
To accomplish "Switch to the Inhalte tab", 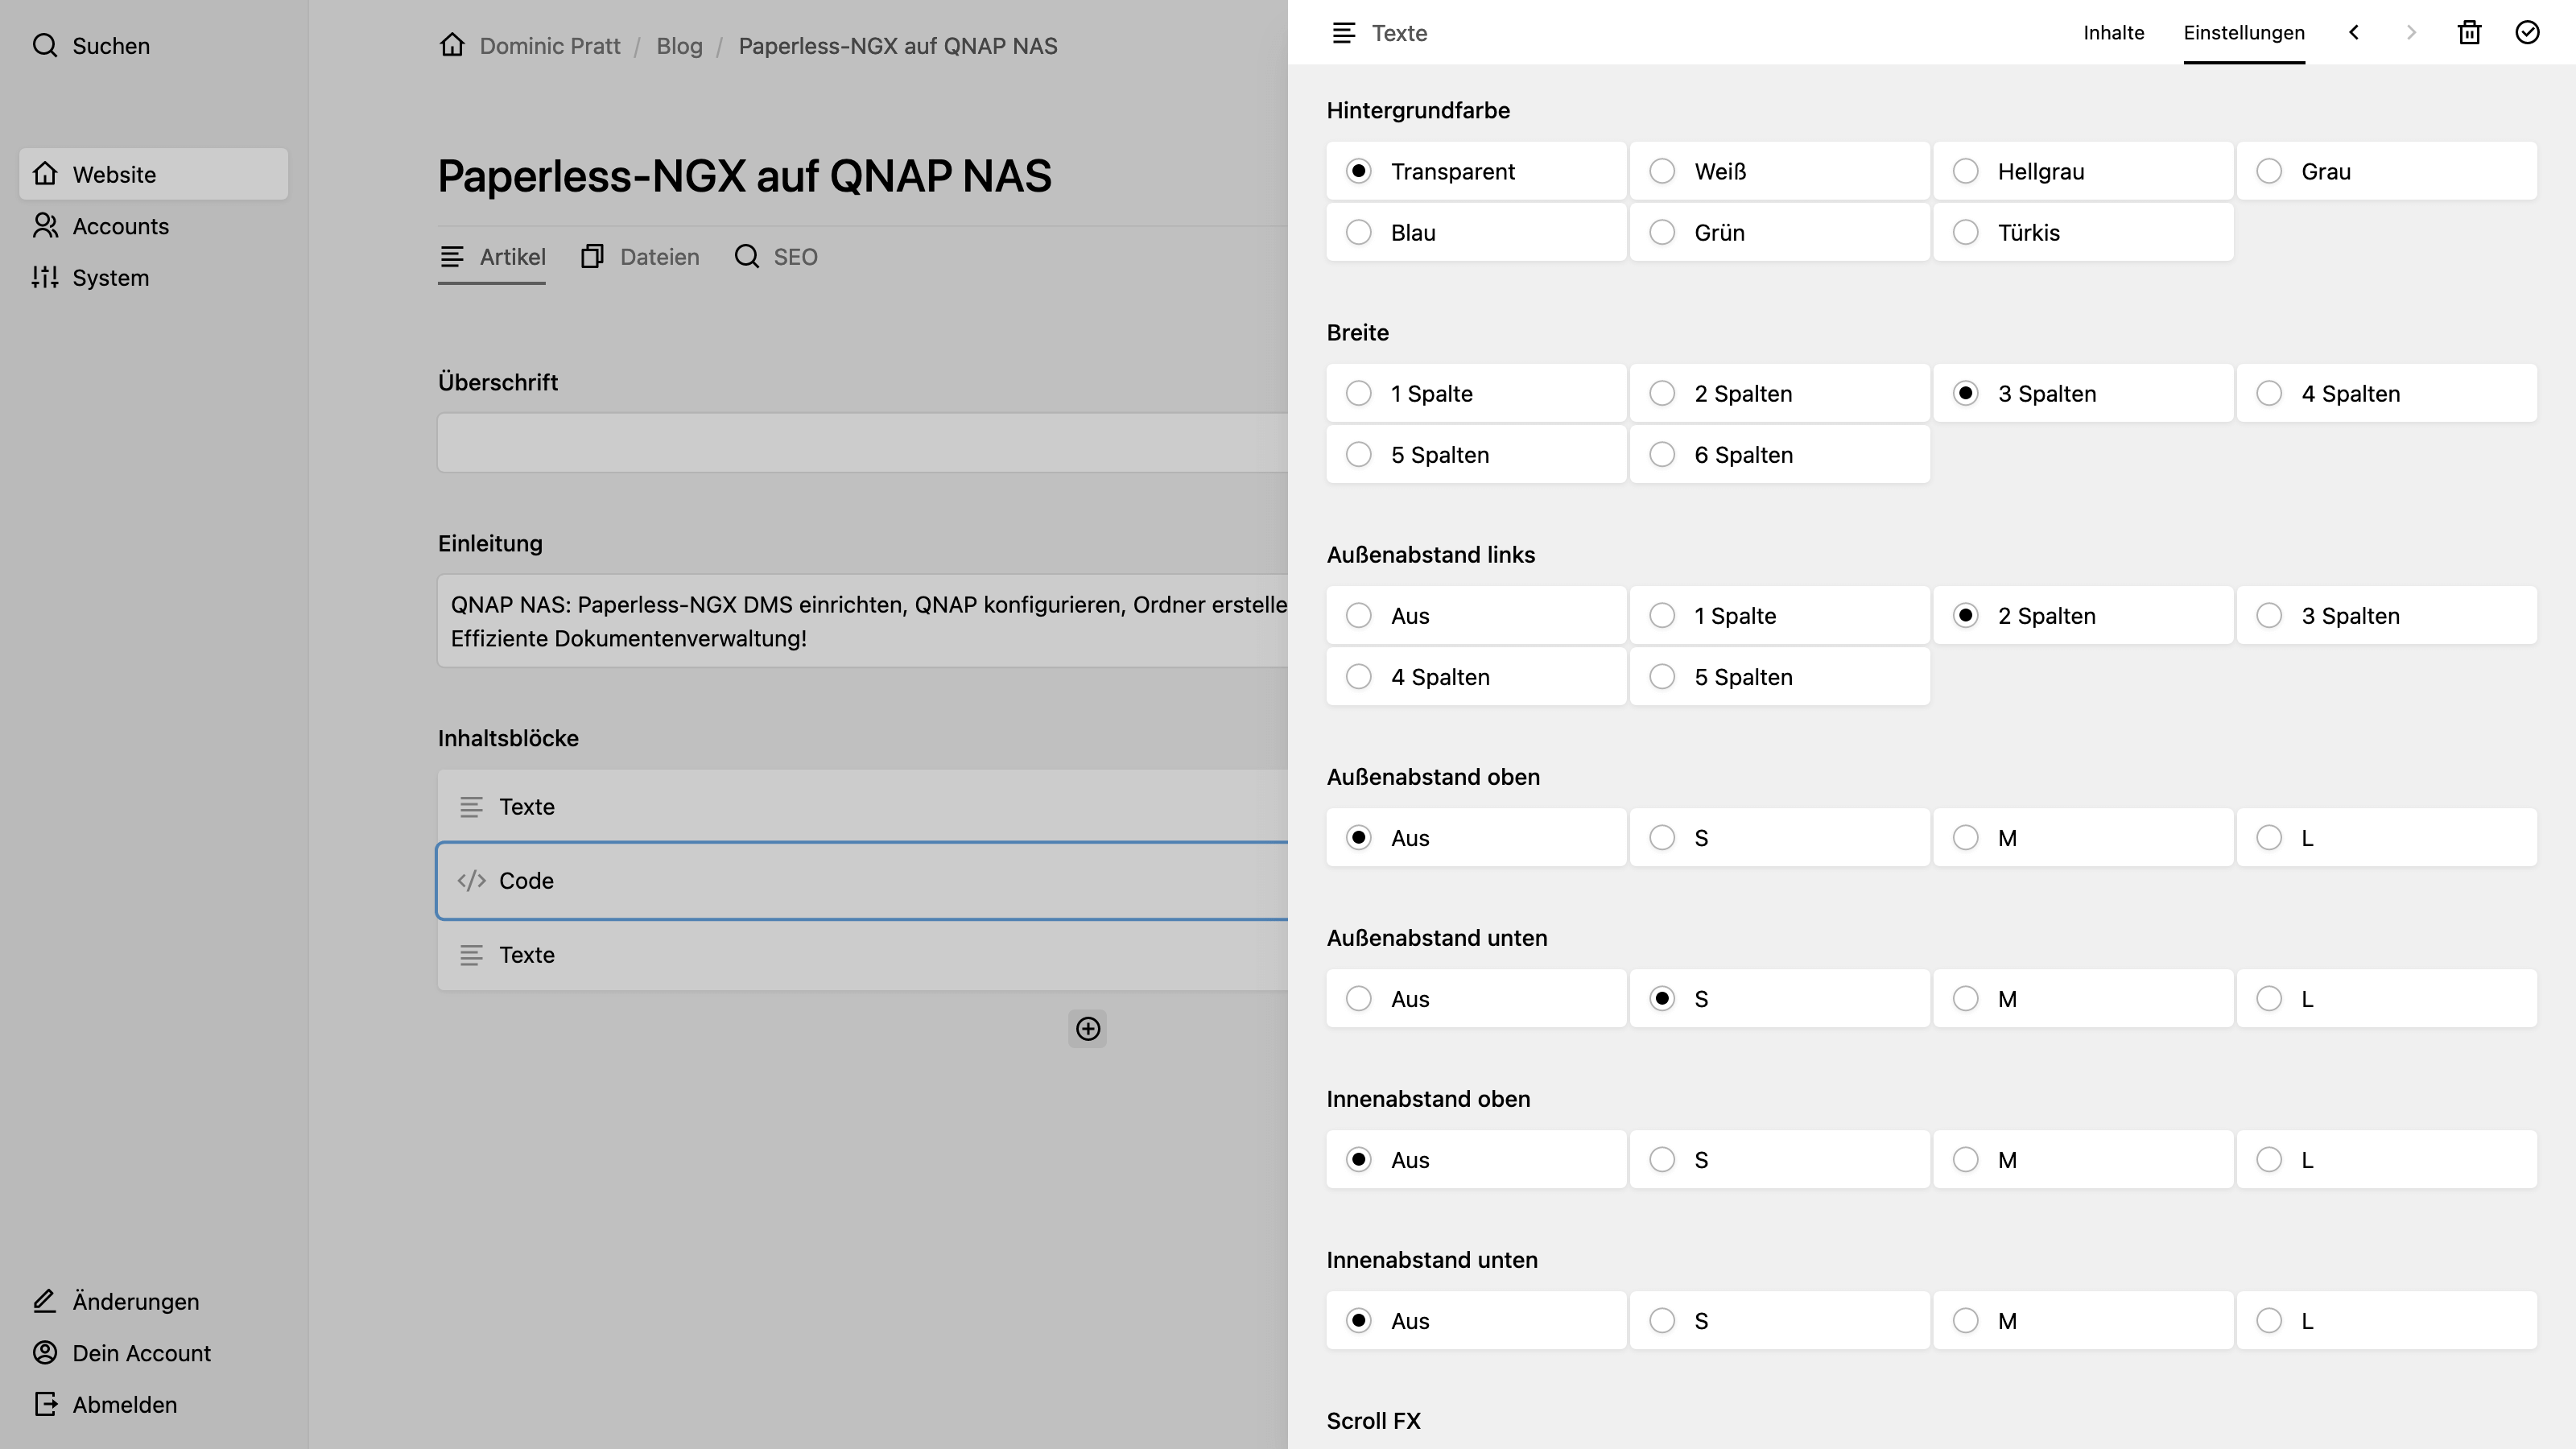I will [x=2113, y=33].
